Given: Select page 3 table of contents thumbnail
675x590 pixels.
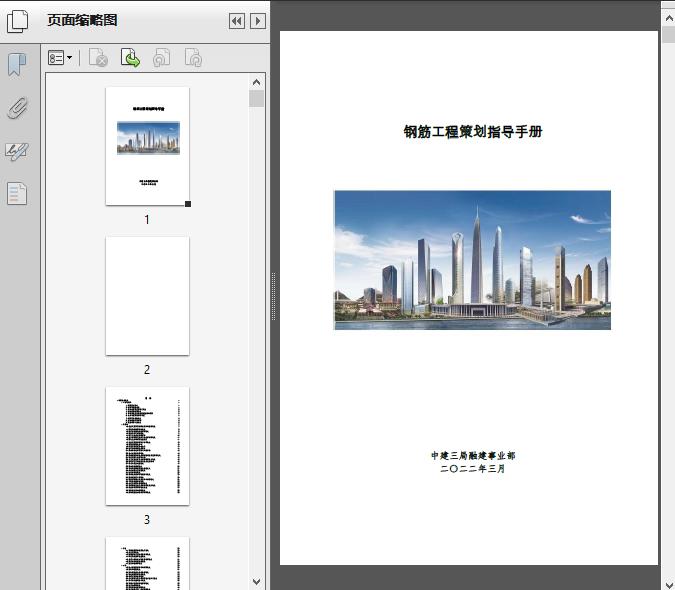Looking at the screenshot, I should pyautogui.click(x=147, y=446).
